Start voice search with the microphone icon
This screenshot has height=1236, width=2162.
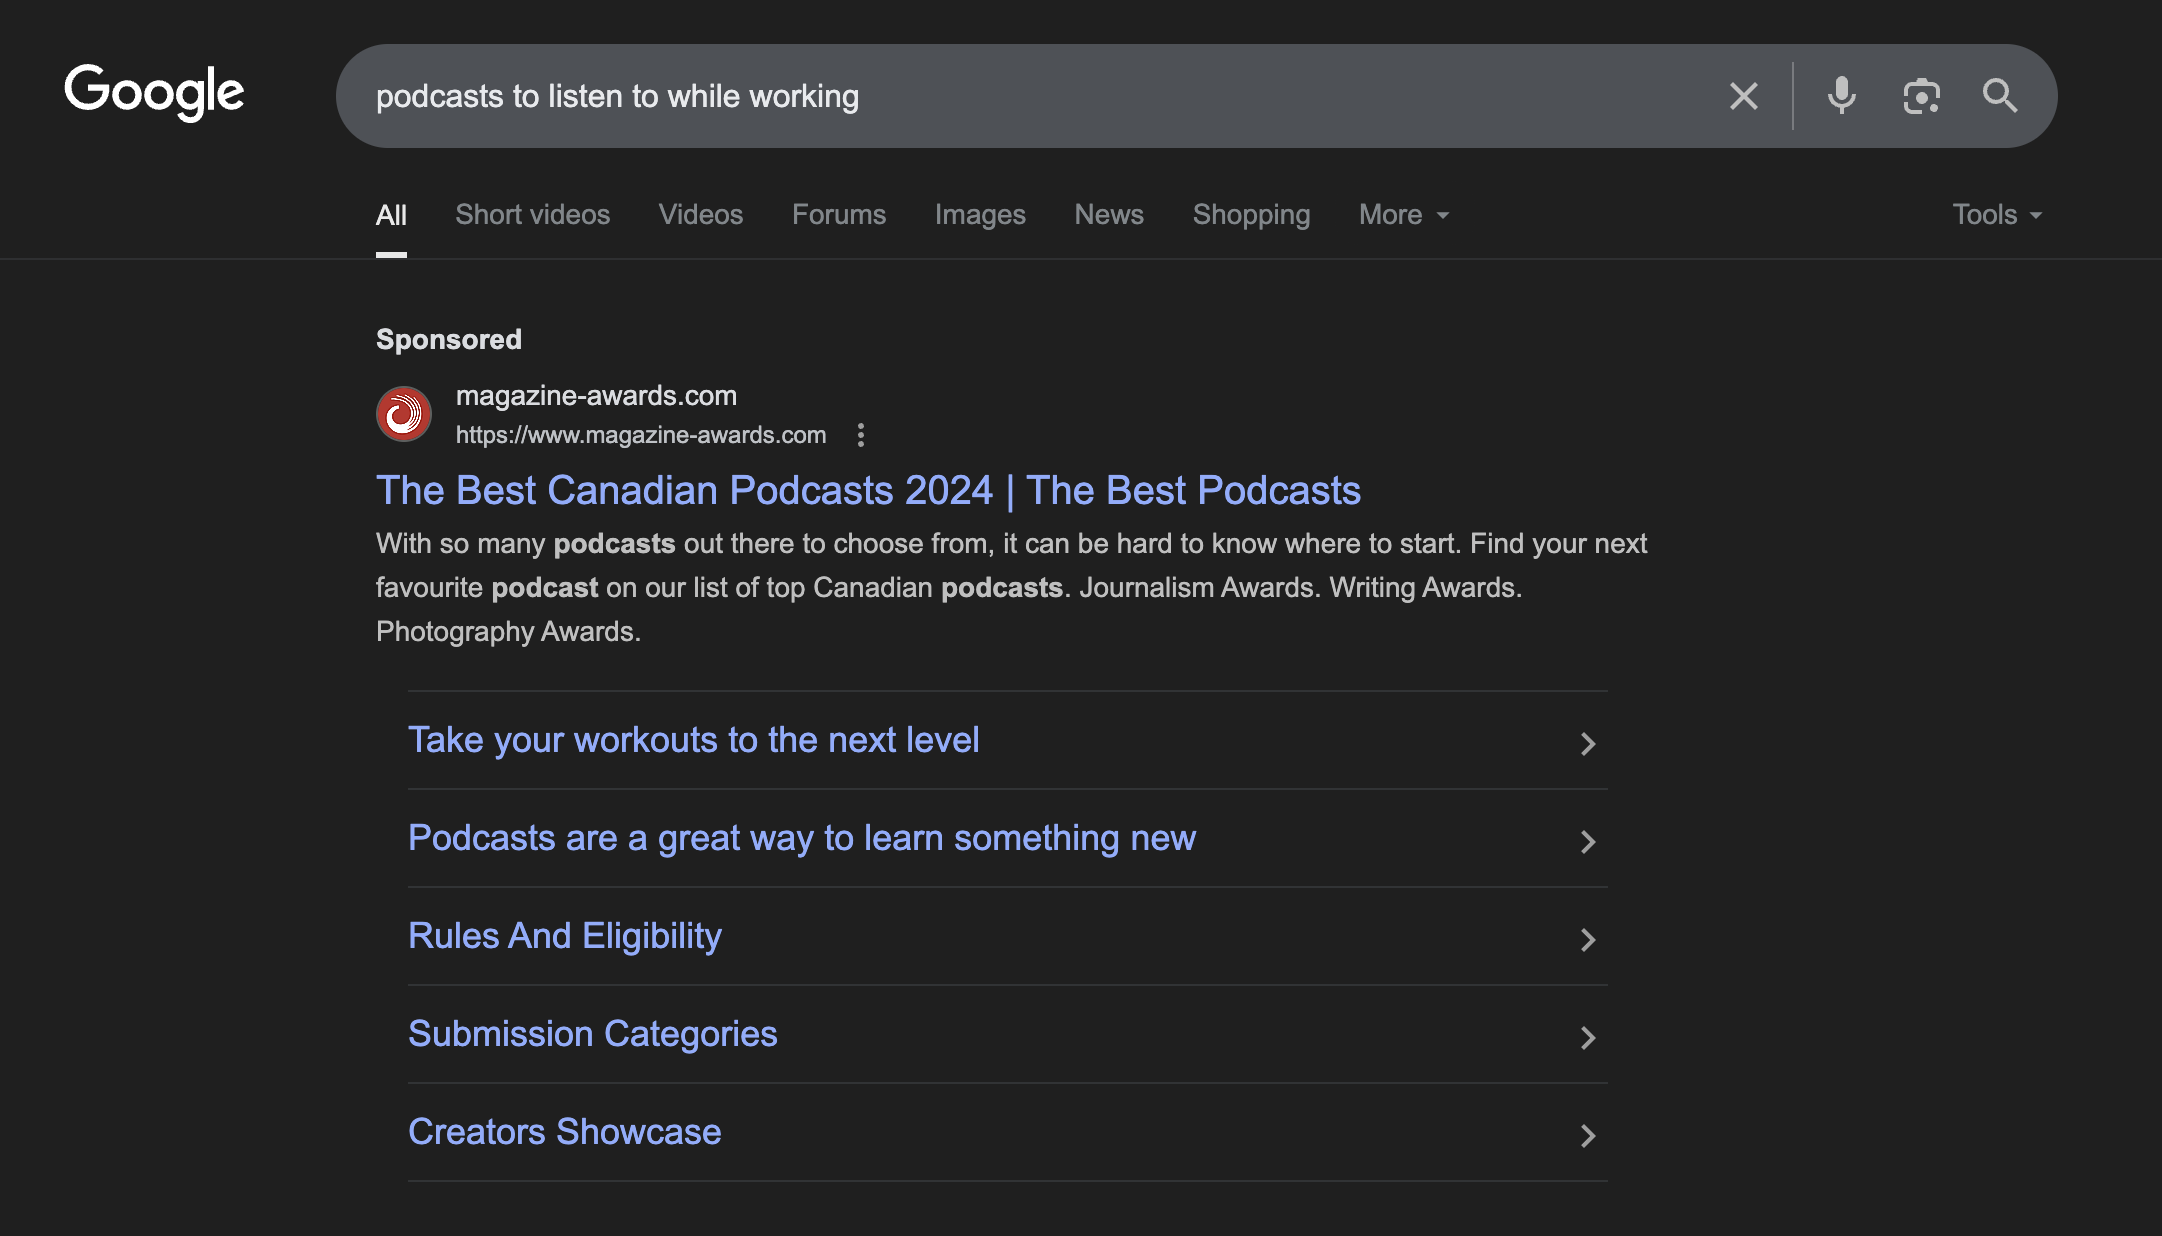(x=1842, y=96)
